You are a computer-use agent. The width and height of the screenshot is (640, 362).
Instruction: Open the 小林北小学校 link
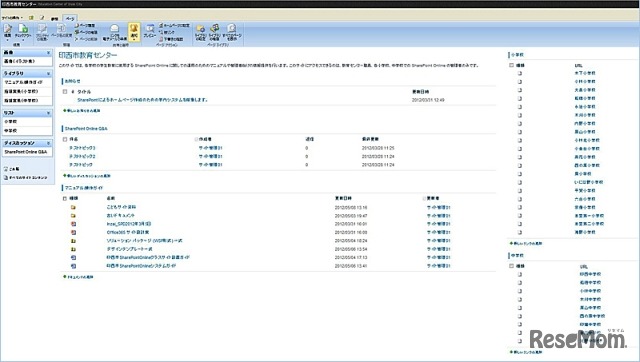point(587,140)
